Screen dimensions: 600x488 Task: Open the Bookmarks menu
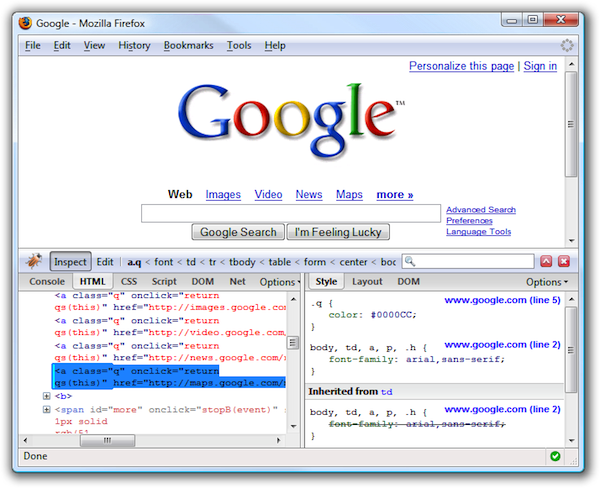(188, 45)
